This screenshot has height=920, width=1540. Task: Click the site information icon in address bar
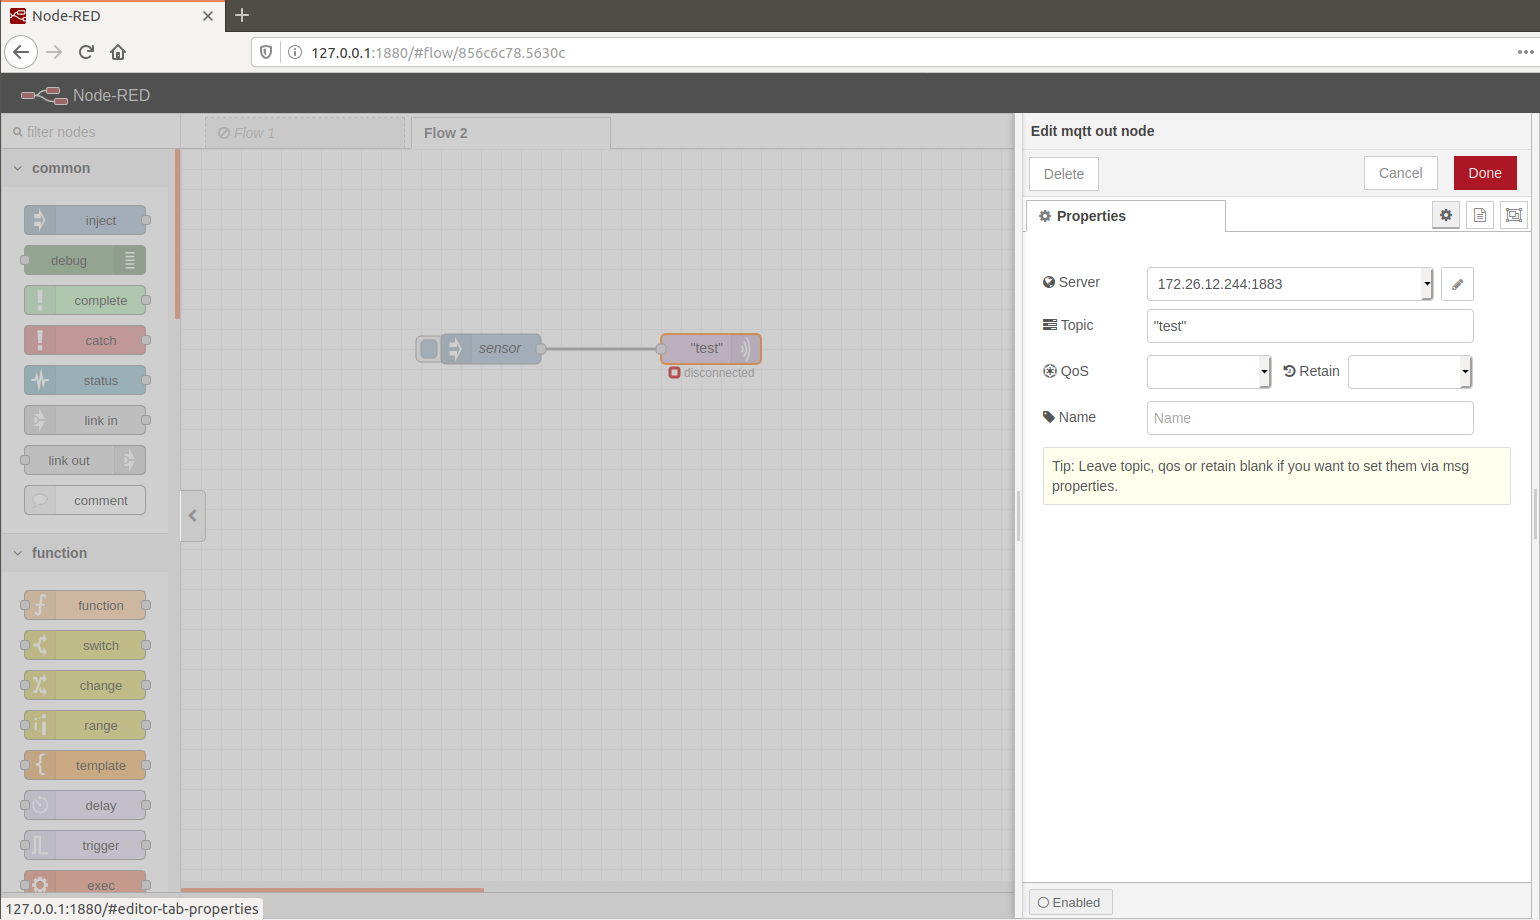[x=295, y=52]
